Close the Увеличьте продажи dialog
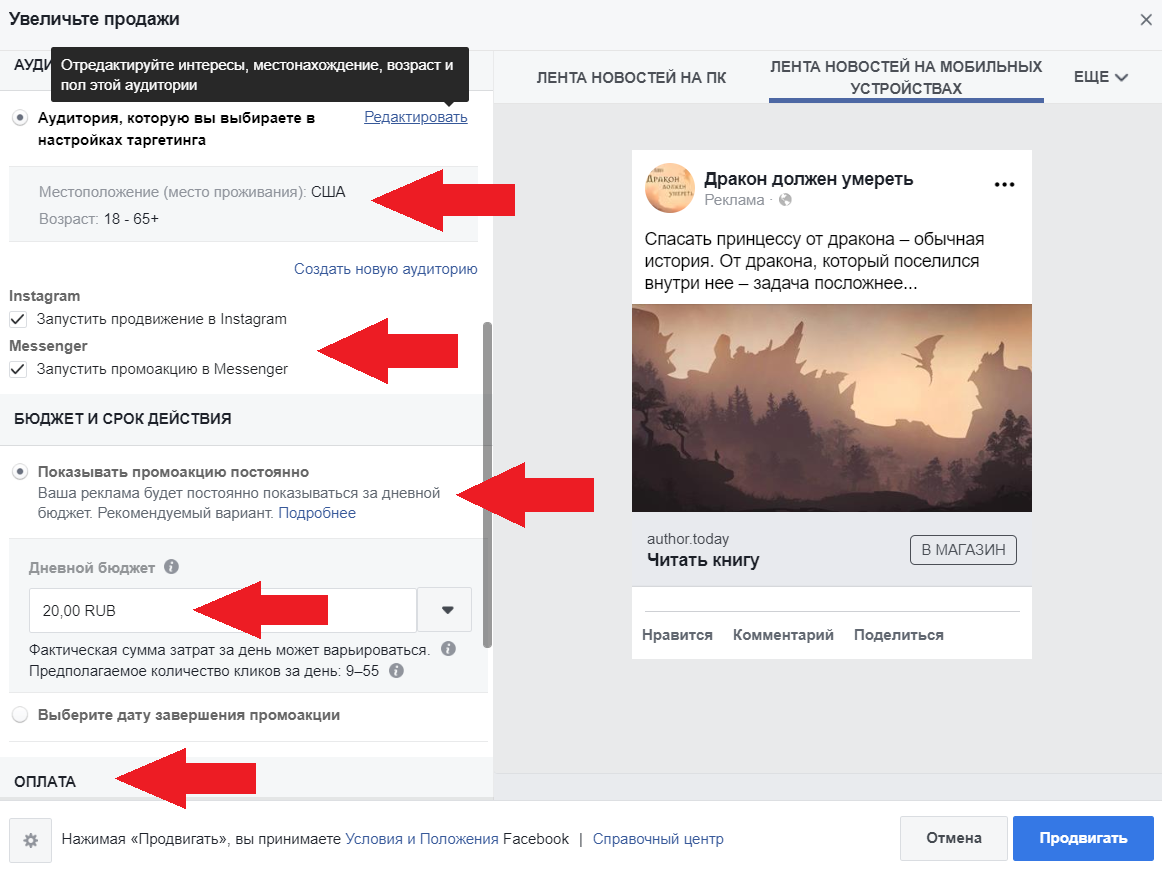Screen dimensions: 1162x869 [1146, 19]
